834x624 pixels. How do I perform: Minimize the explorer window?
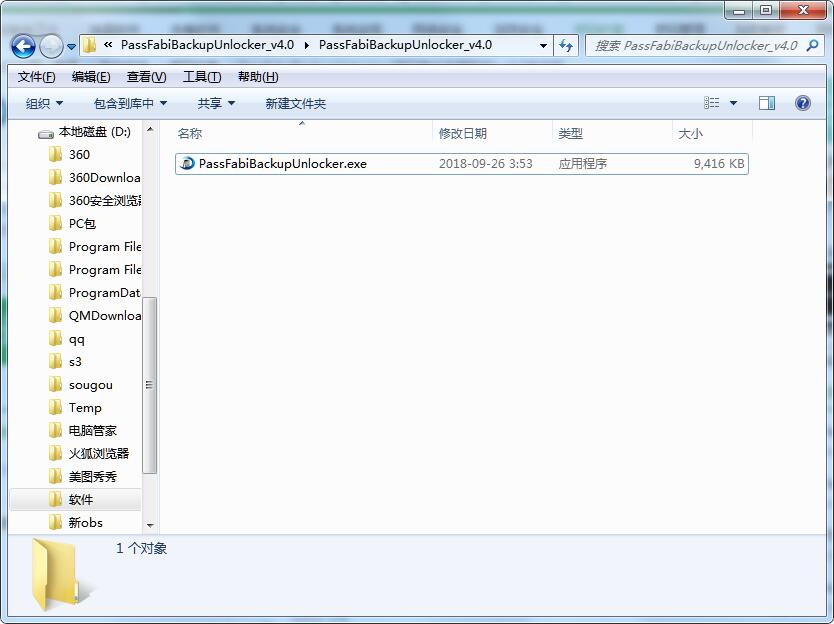tap(738, 10)
